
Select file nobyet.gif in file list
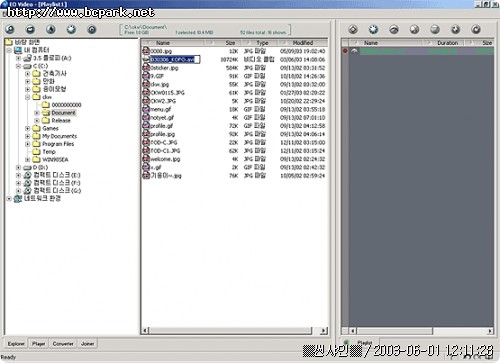click(162, 117)
